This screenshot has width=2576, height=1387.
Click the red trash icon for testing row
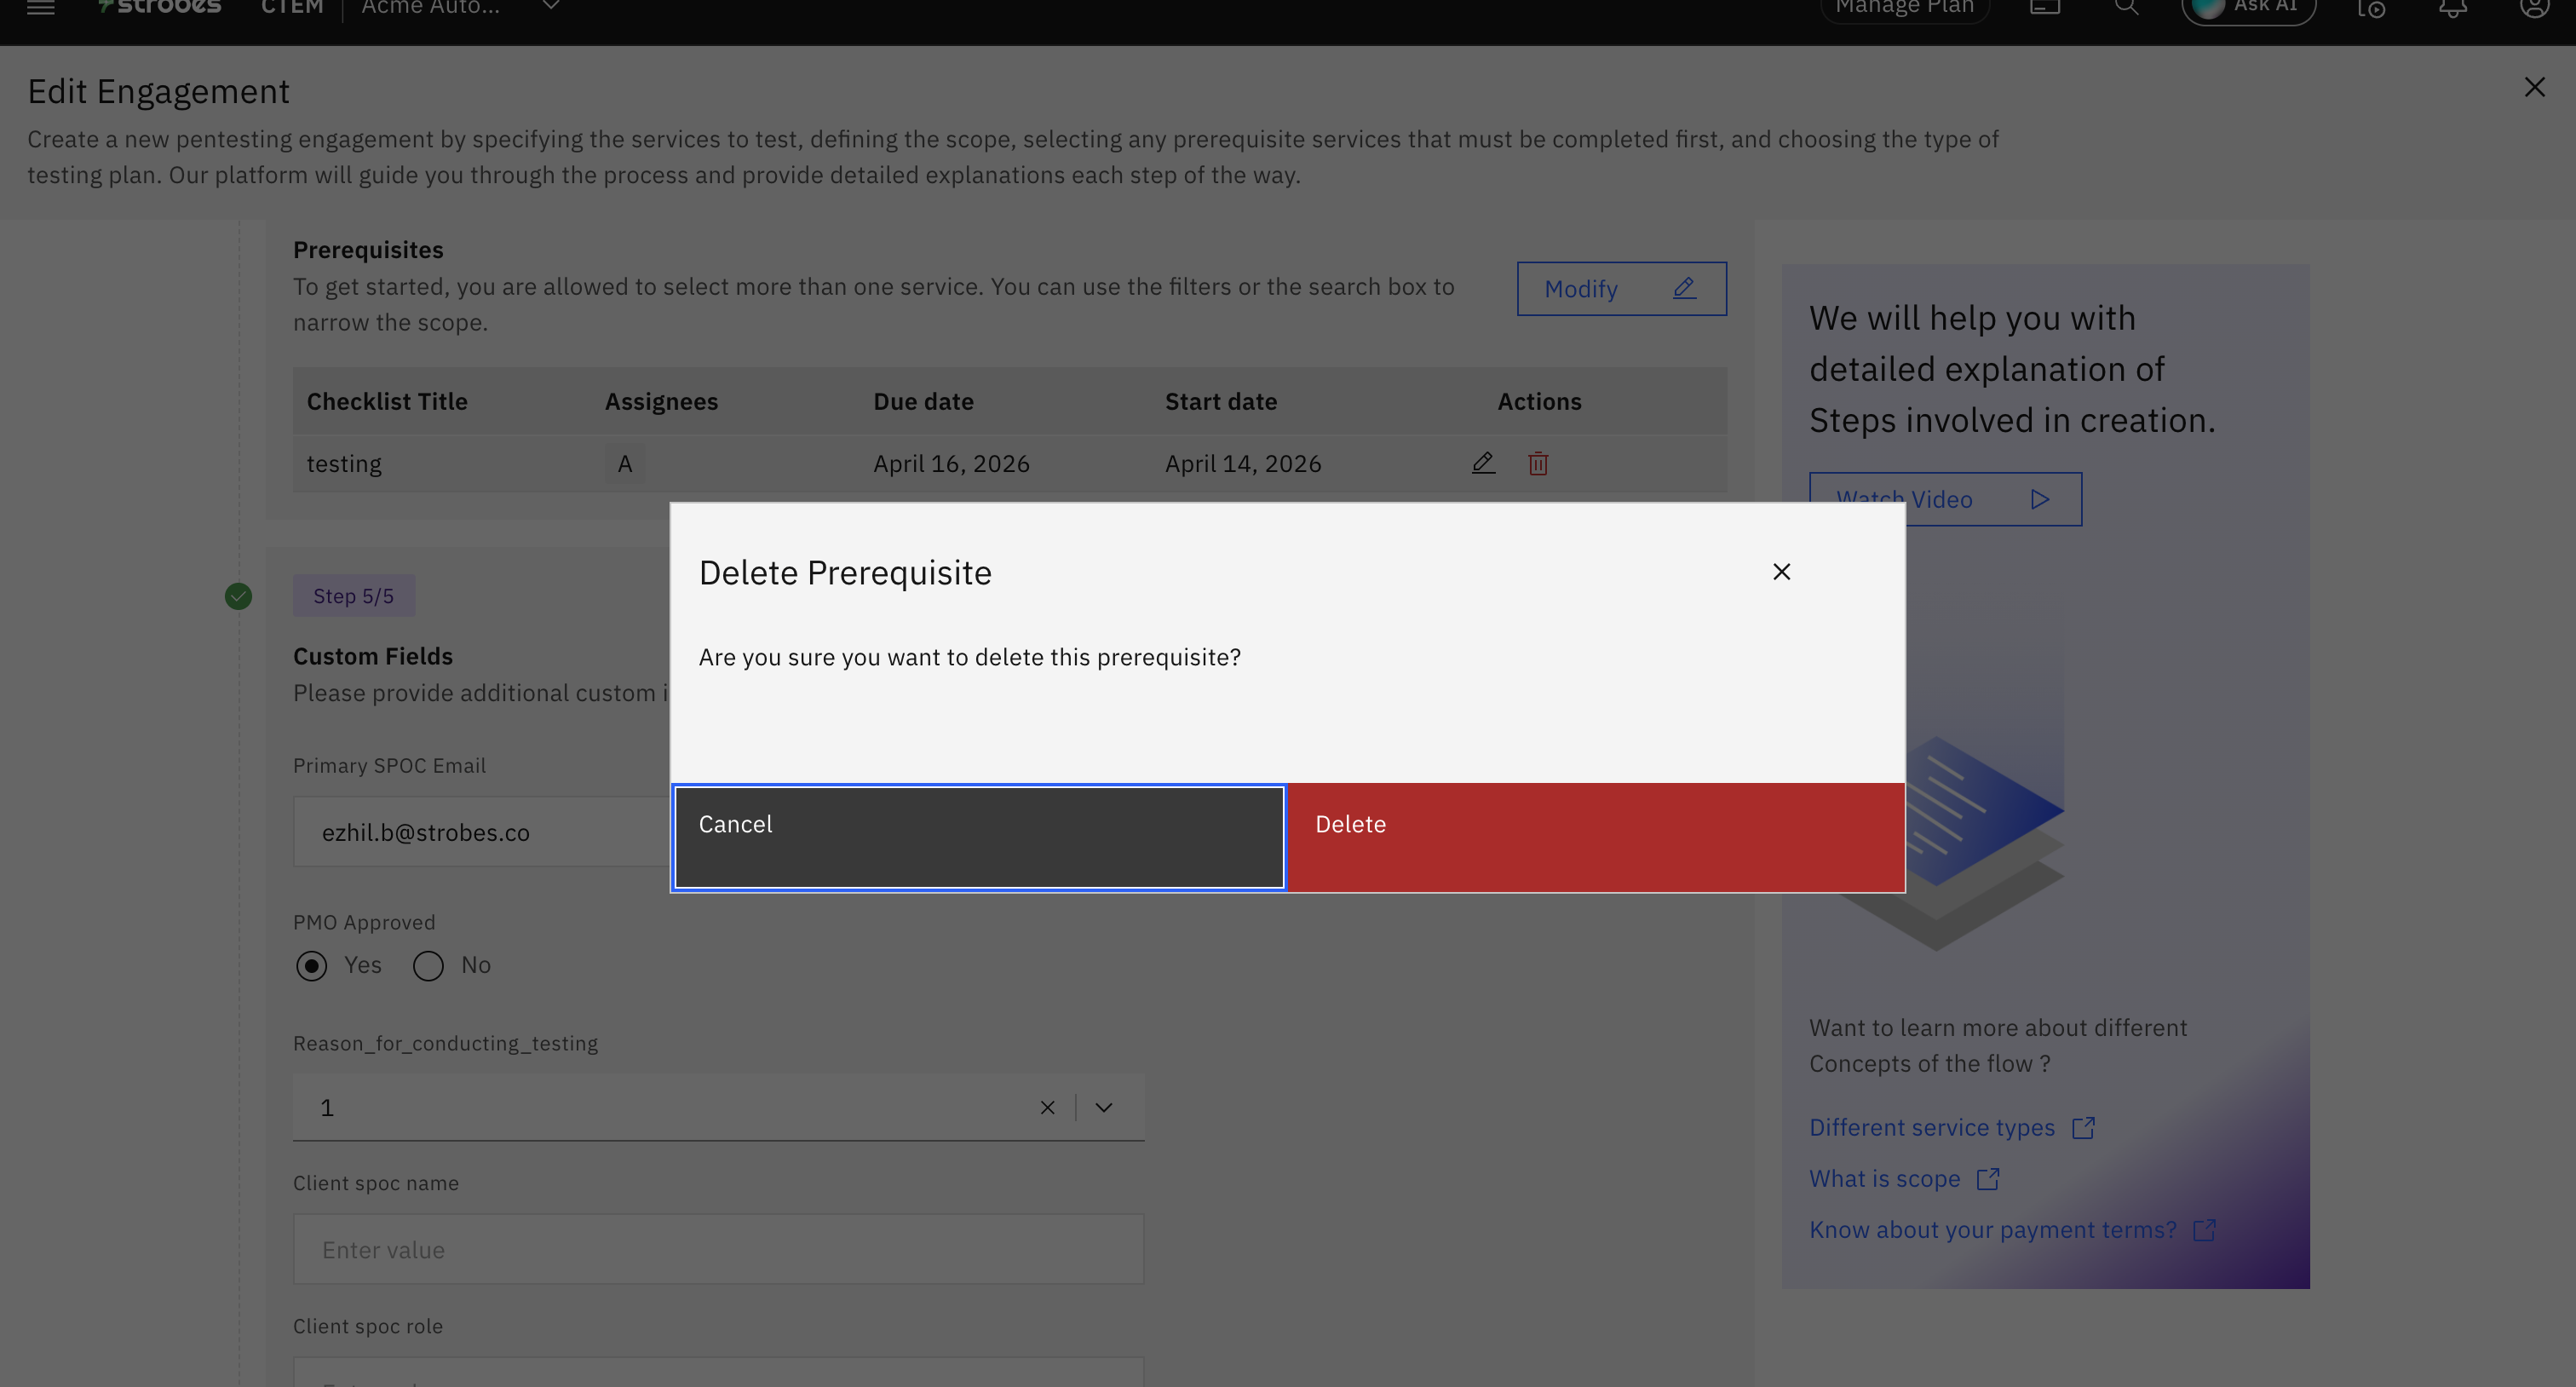(1538, 464)
